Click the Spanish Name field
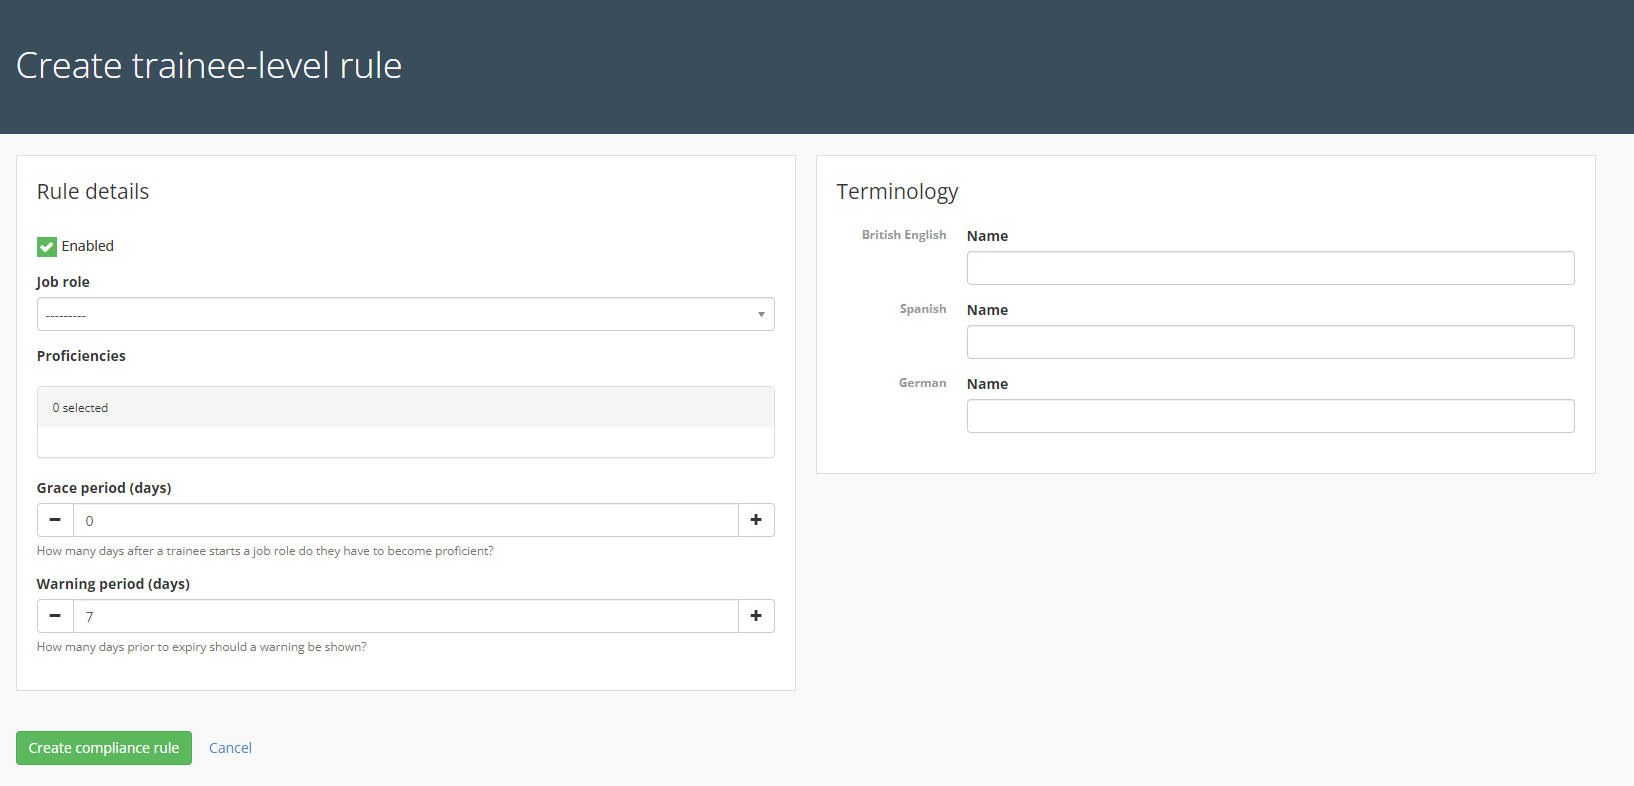The width and height of the screenshot is (1634, 786). tap(1270, 342)
